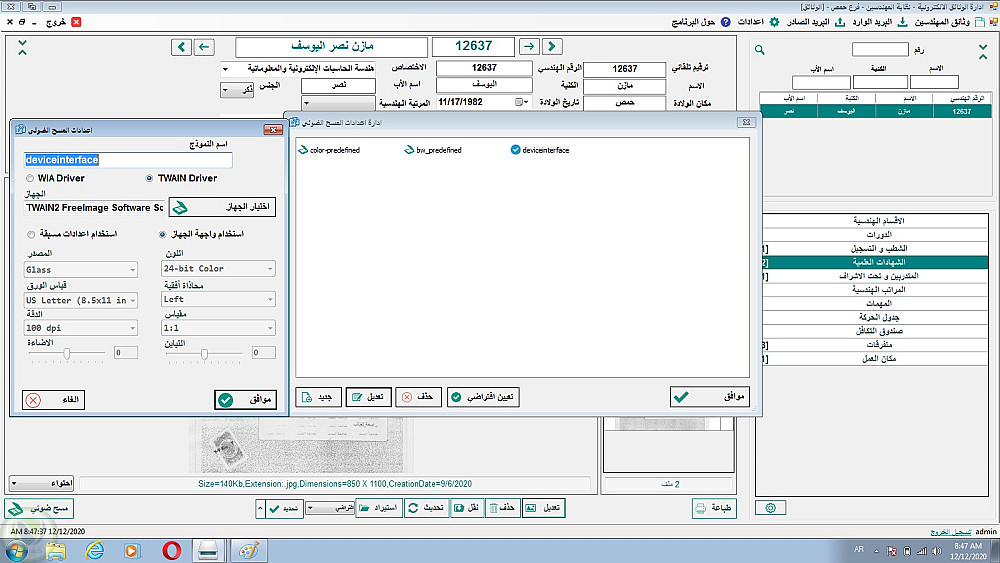Click the brightness value box showing 0
This screenshot has width=1000, height=563.
pyautogui.click(x=126, y=353)
